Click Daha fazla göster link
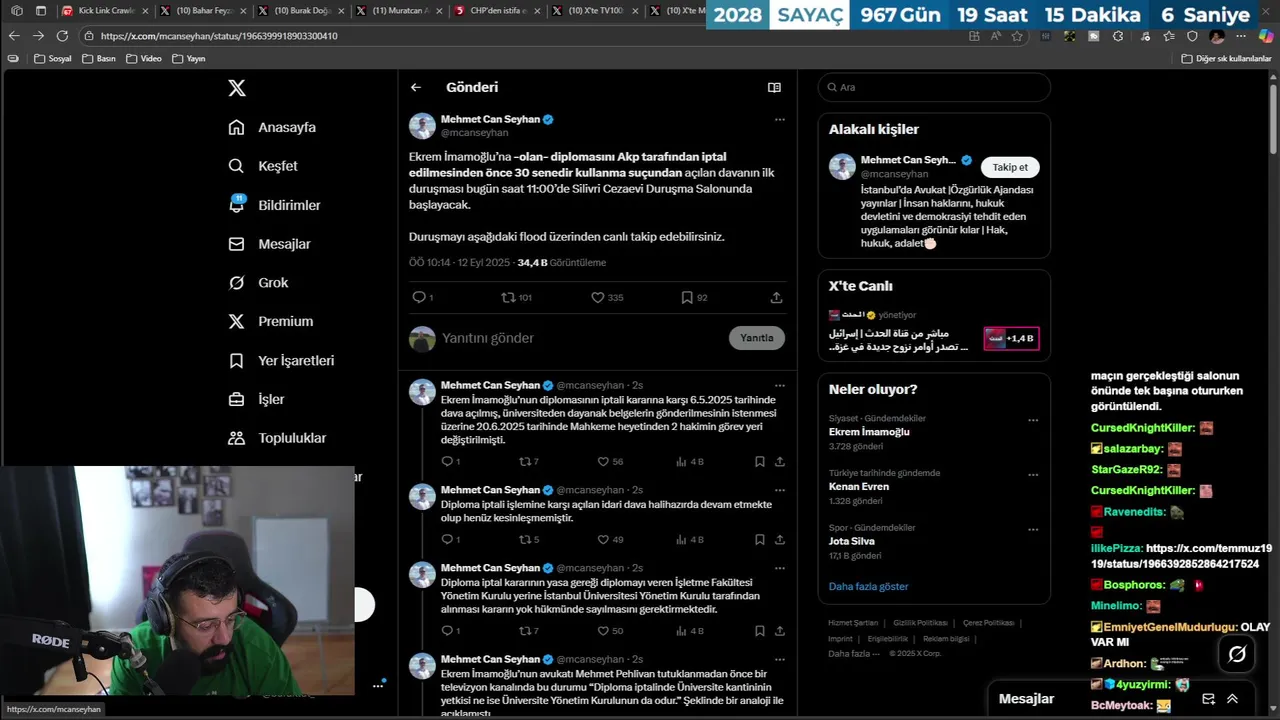 [868, 586]
